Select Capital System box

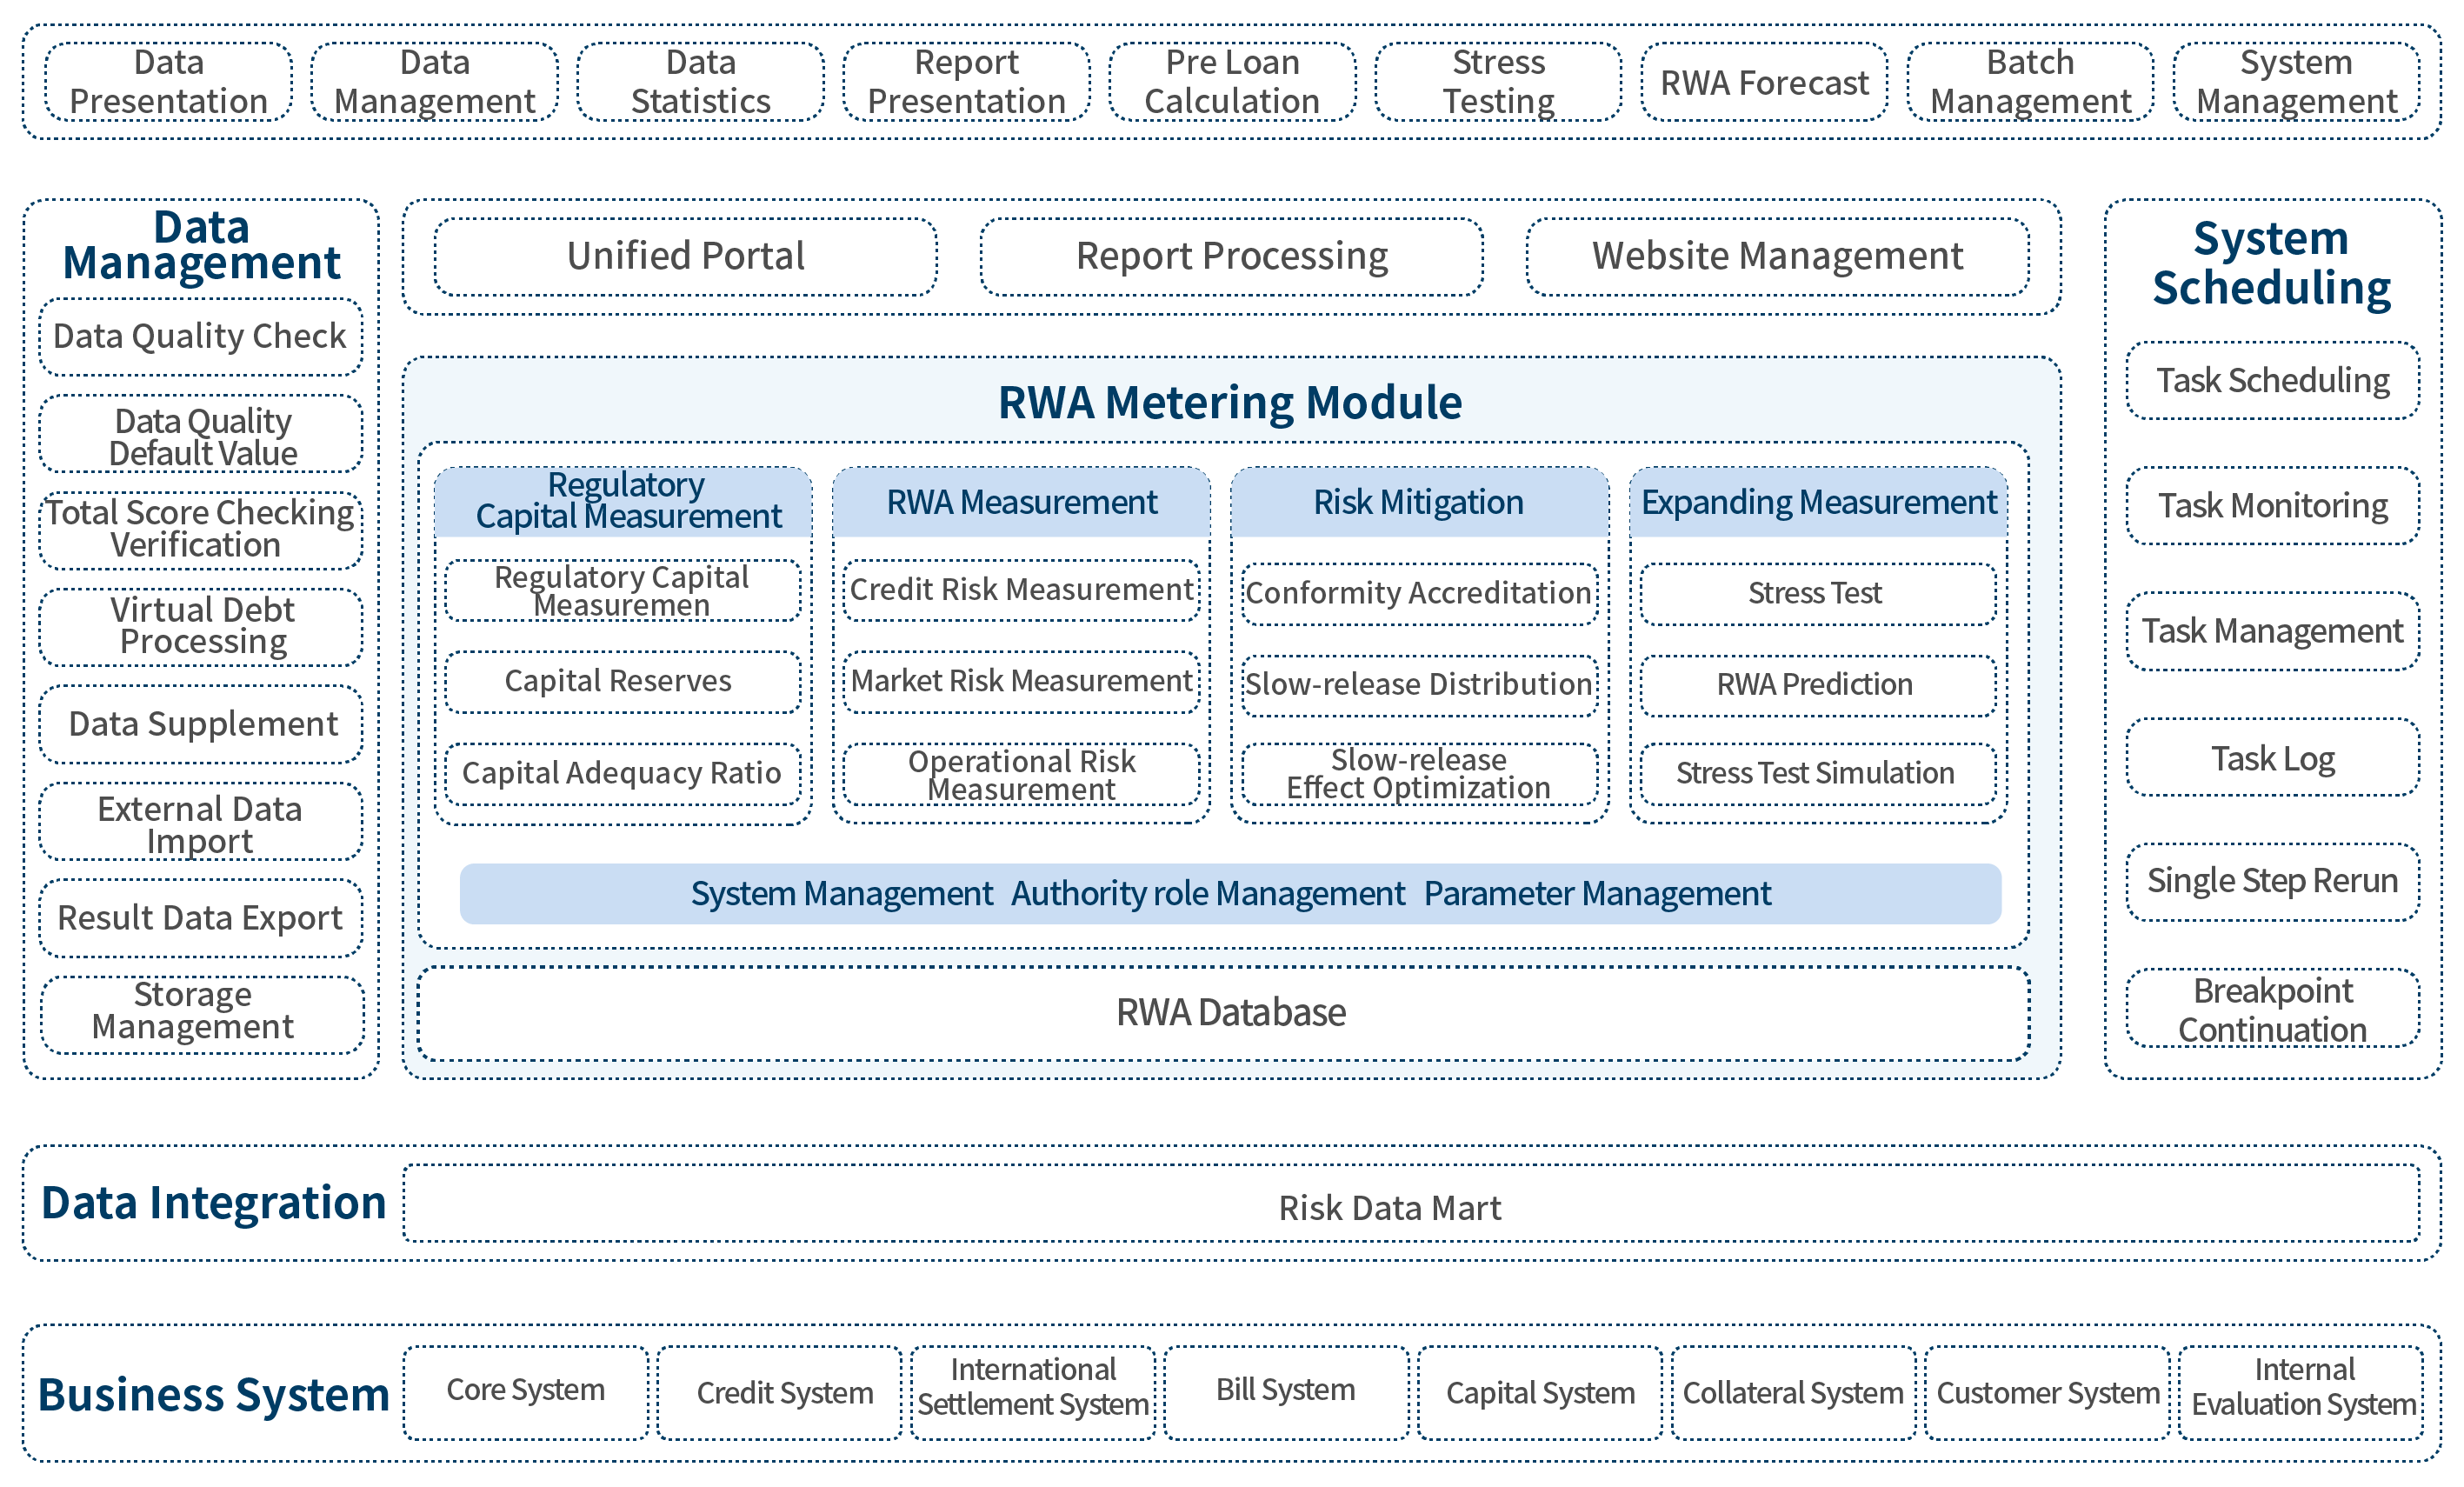point(1540,1393)
